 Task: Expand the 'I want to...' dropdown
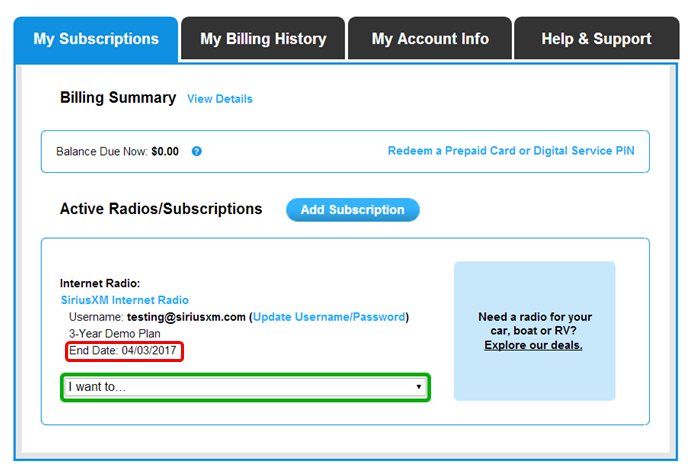point(245,386)
